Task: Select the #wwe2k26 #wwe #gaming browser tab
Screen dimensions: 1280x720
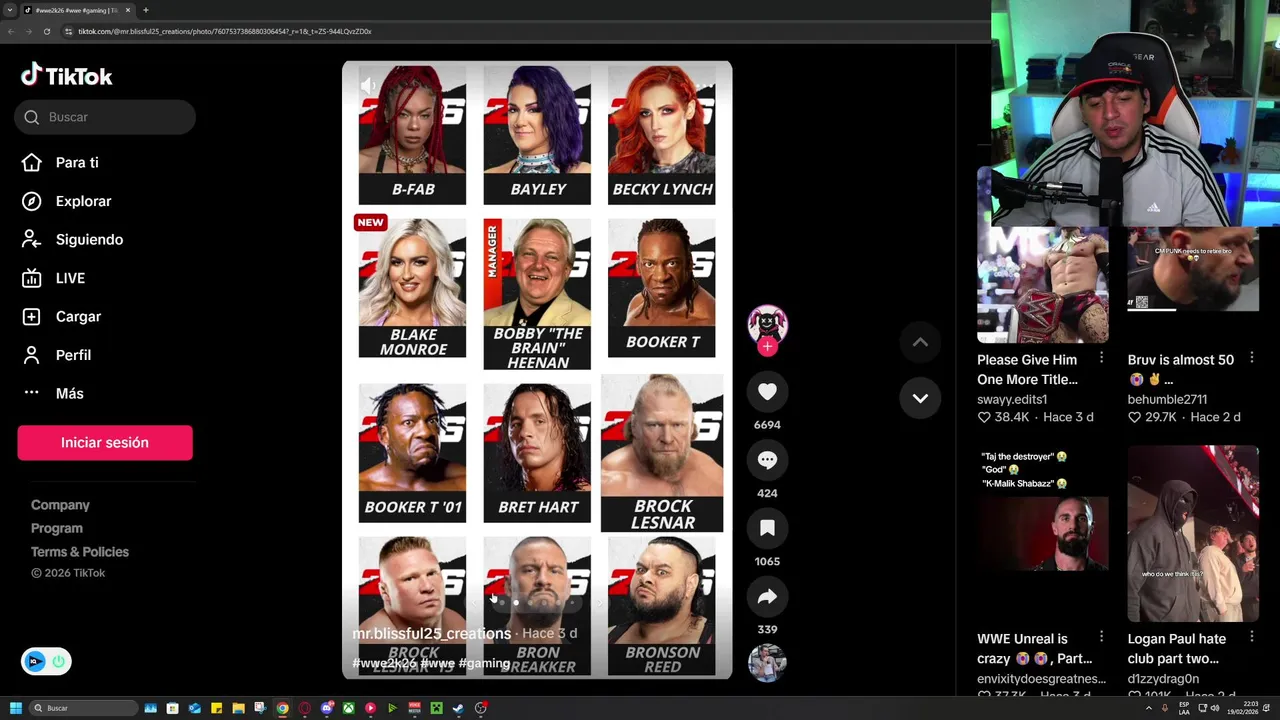Action: pos(77,10)
